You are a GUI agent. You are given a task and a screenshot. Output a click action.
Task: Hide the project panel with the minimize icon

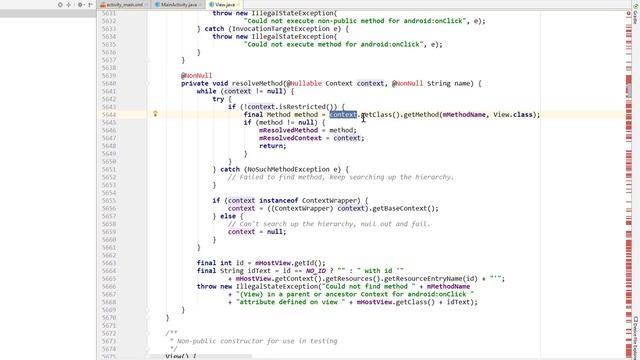click(x=90, y=5)
